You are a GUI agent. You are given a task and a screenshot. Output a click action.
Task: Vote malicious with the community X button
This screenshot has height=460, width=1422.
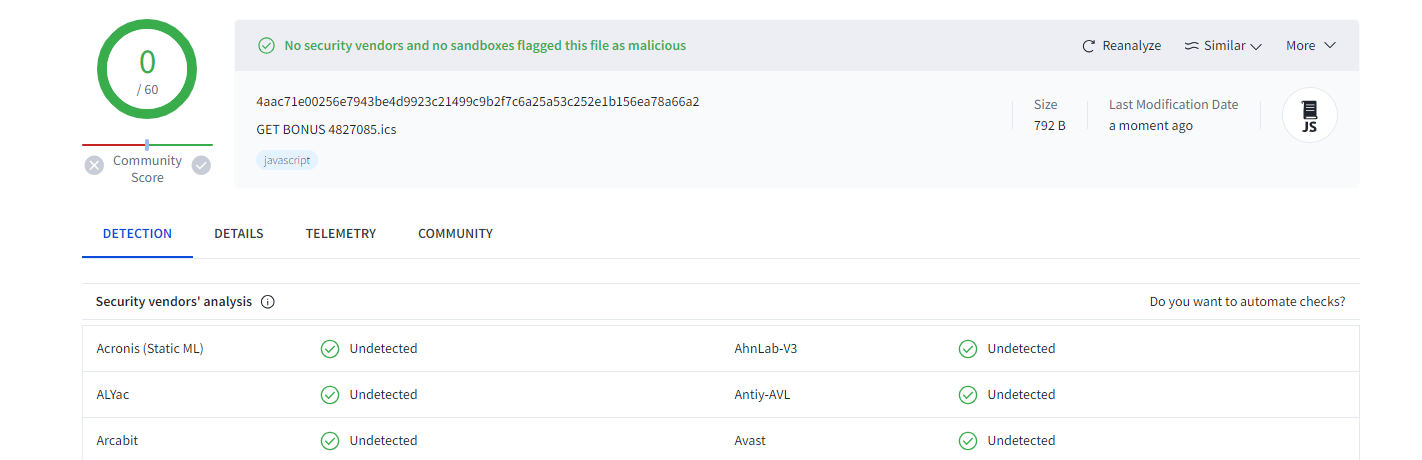[x=94, y=165]
